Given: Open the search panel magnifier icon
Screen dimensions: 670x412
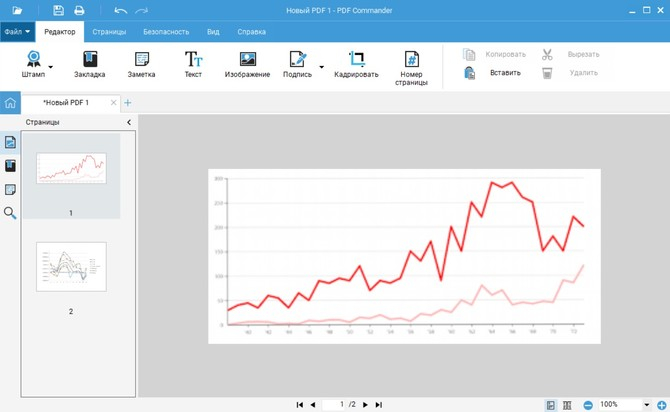Looking at the screenshot, I should pos(10,213).
